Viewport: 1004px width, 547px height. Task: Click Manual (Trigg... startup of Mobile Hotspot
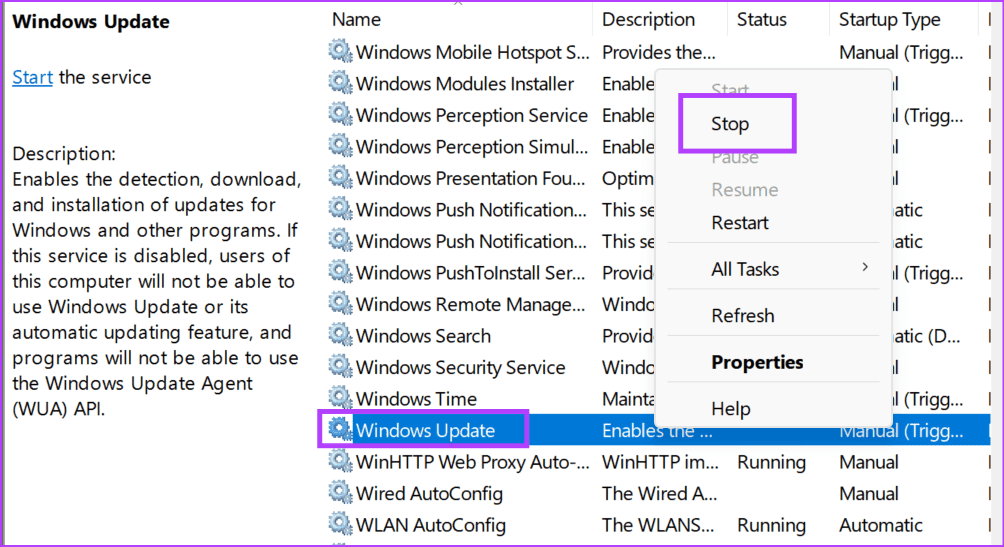tap(900, 52)
